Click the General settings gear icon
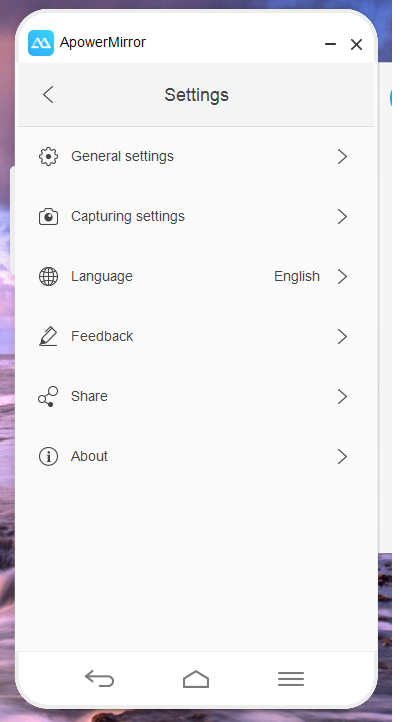 coord(48,157)
